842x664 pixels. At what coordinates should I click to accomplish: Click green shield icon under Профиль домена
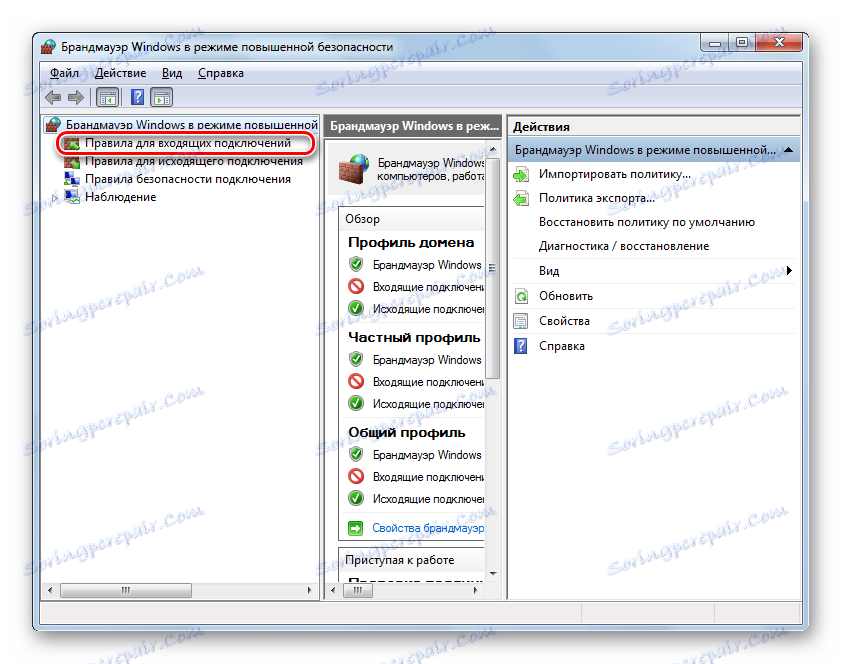[x=355, y=265]
